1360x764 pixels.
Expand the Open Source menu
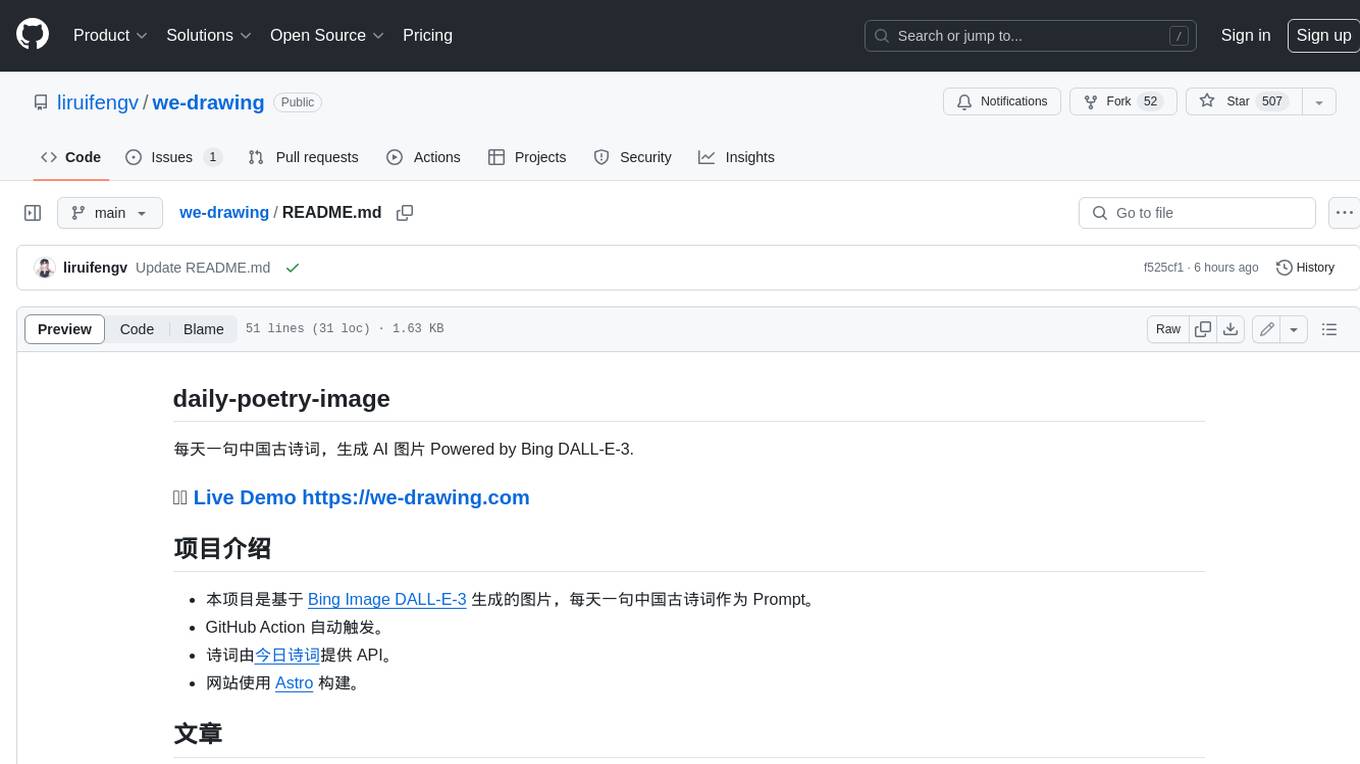coord(327,35)
